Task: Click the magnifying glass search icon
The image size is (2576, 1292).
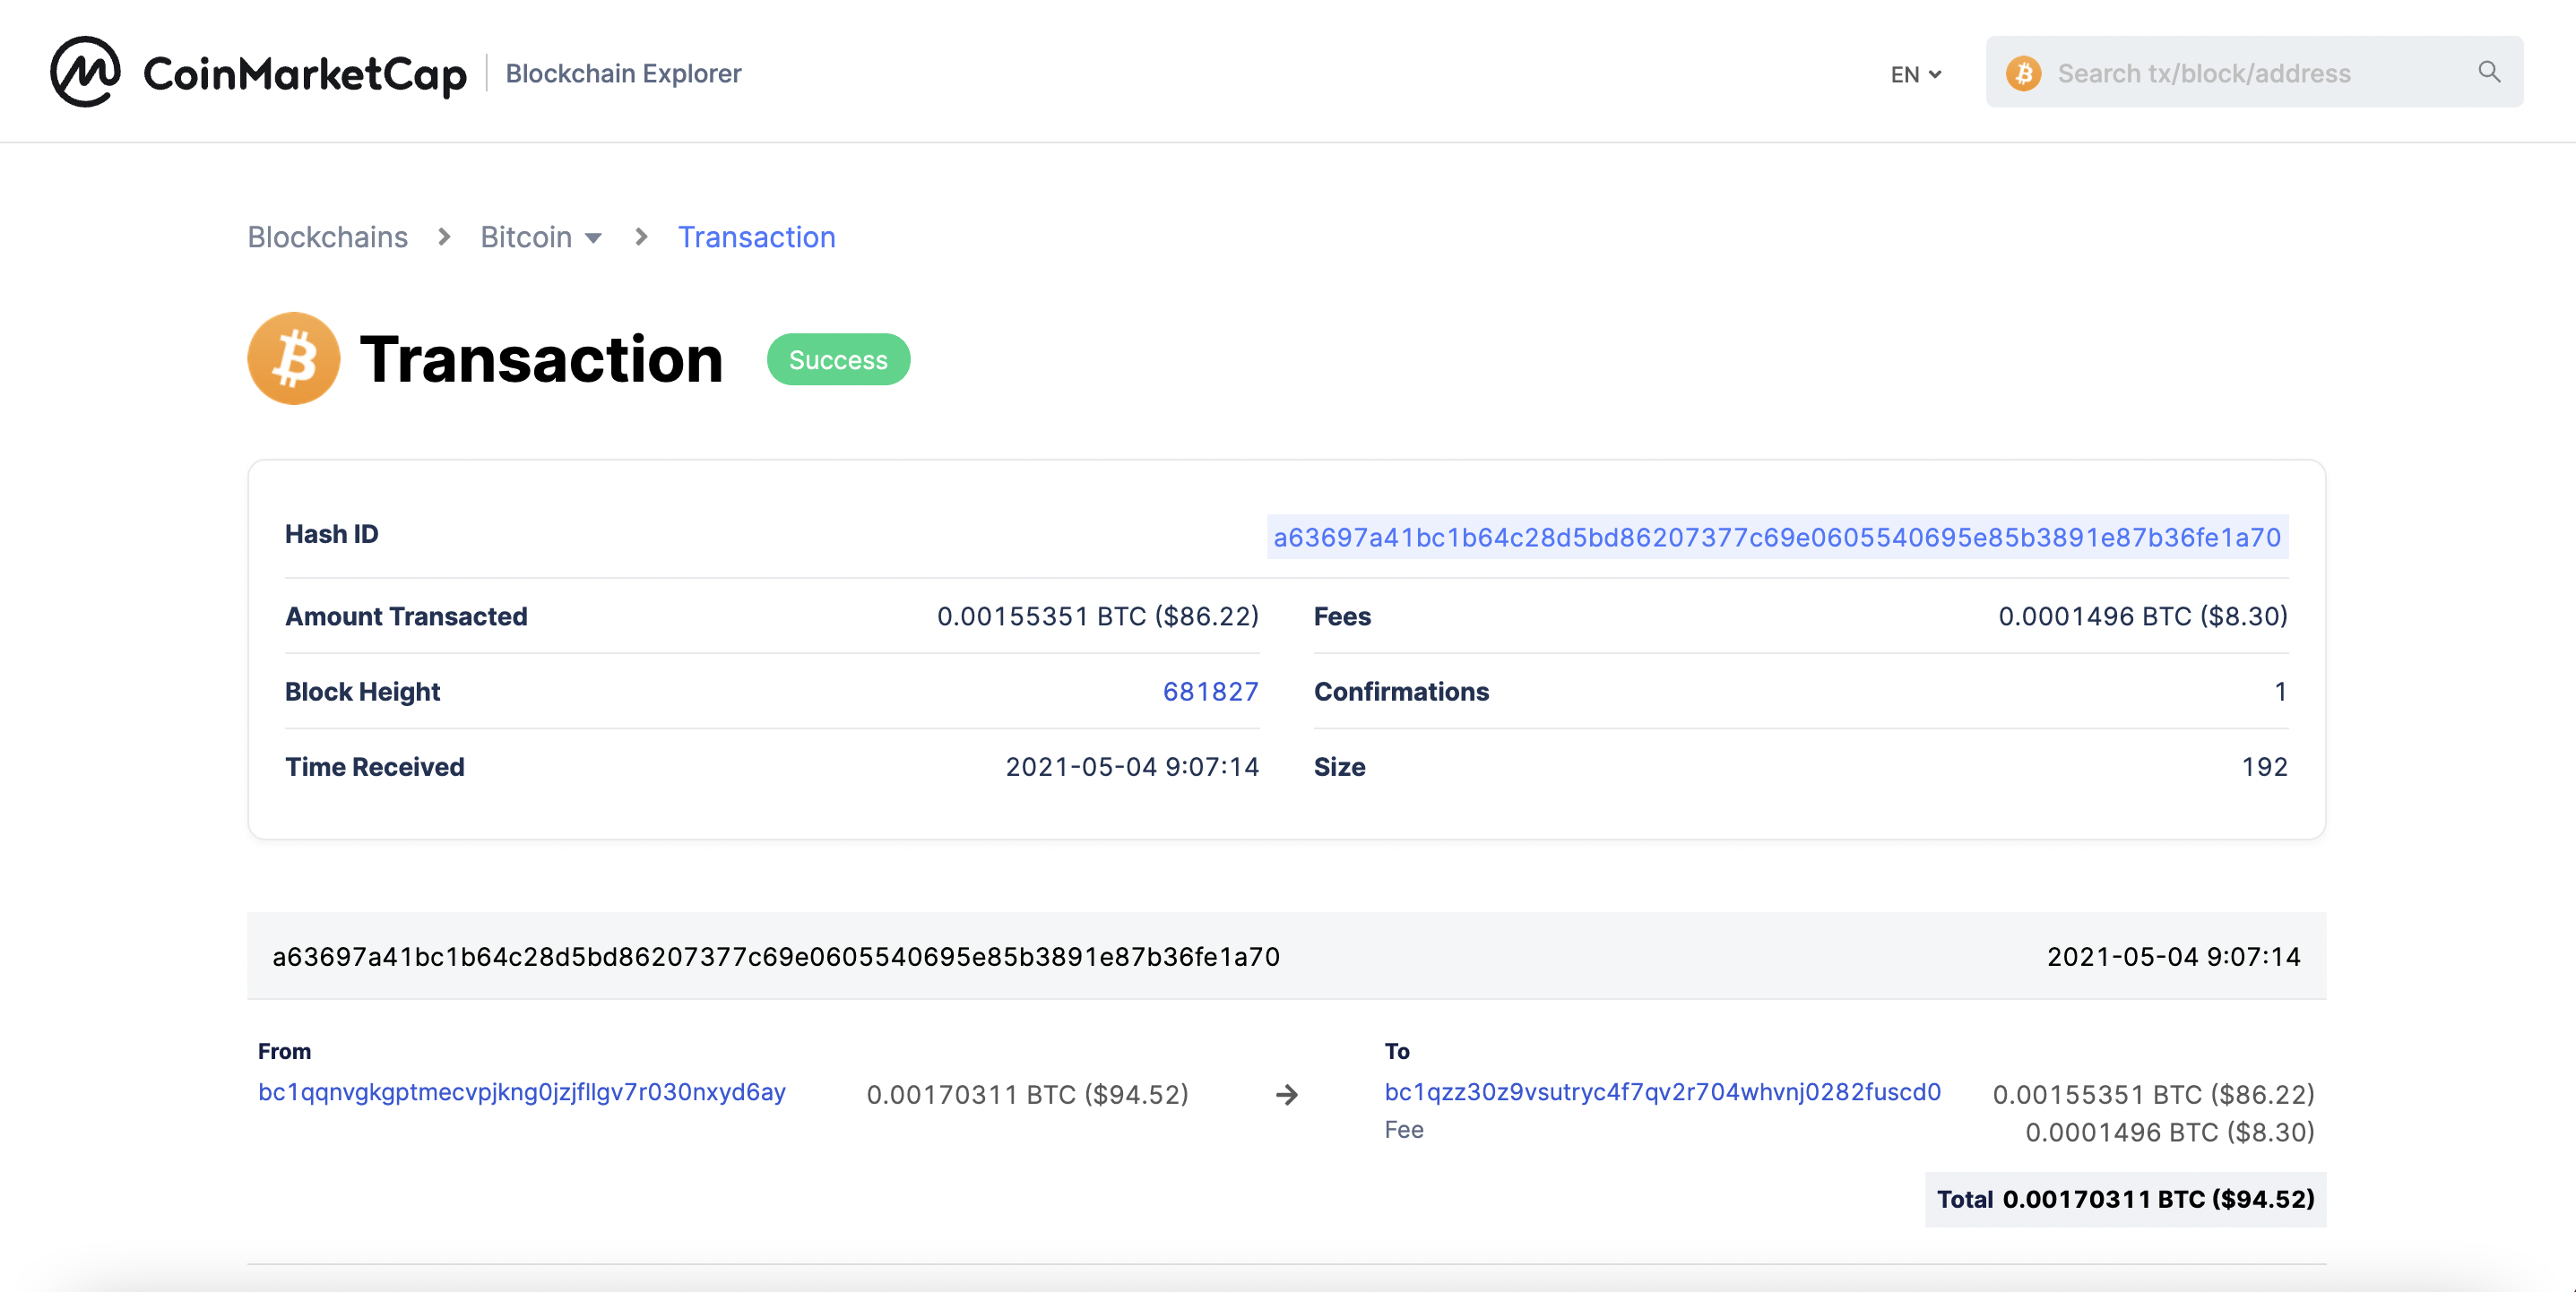Action: 2489,72
